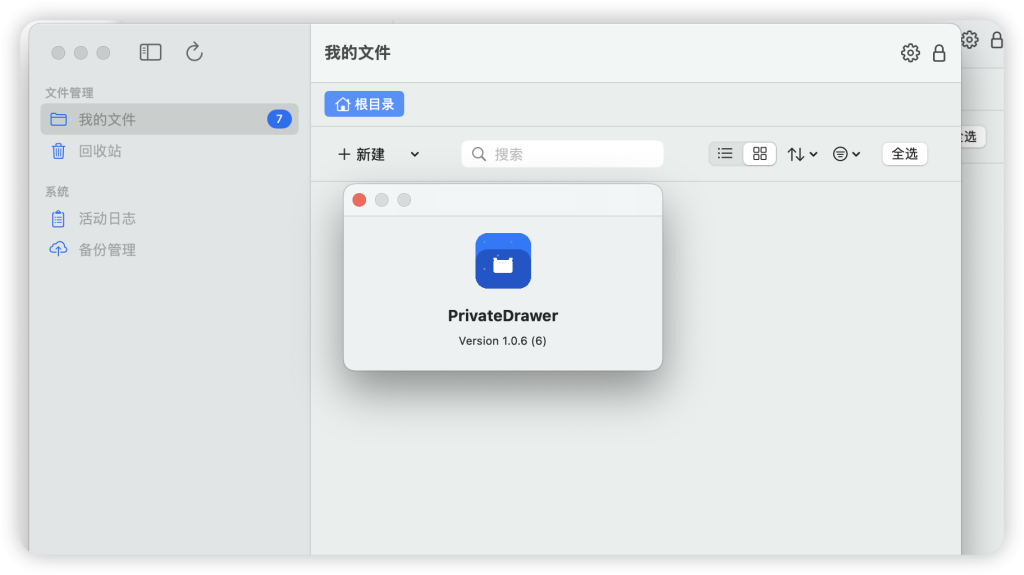Open 活动日志 activity log
Image resolution: width=1024 pixels, height=575 pixels.
click(x=169, y=218)
